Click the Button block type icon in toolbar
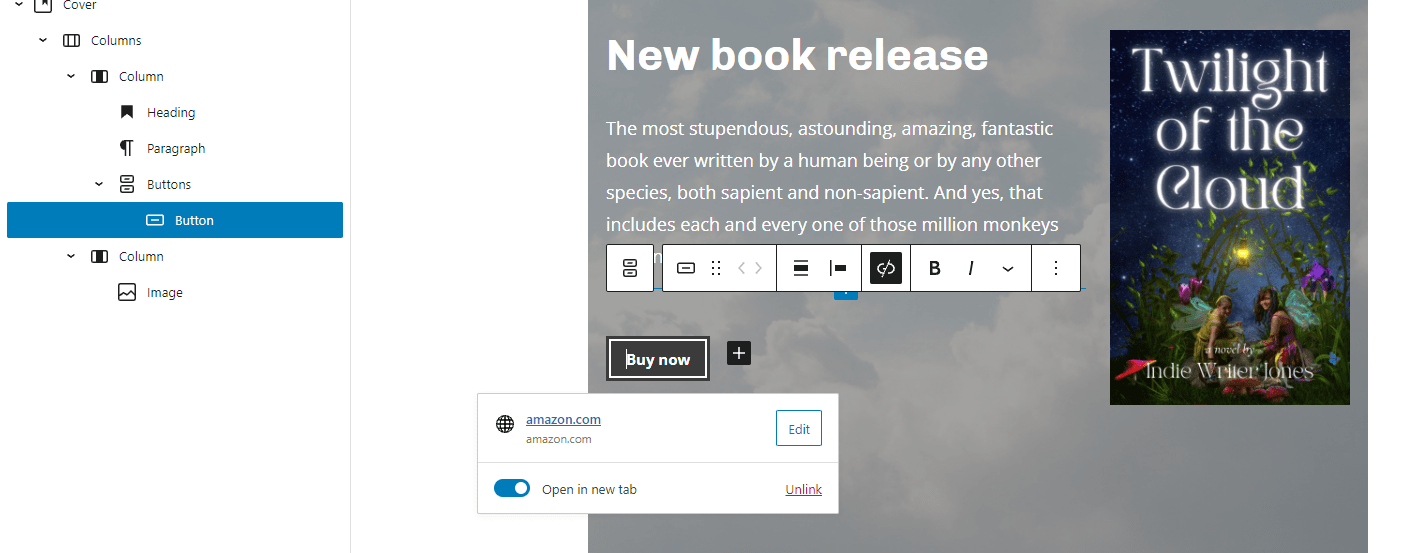 pos(686,268)
